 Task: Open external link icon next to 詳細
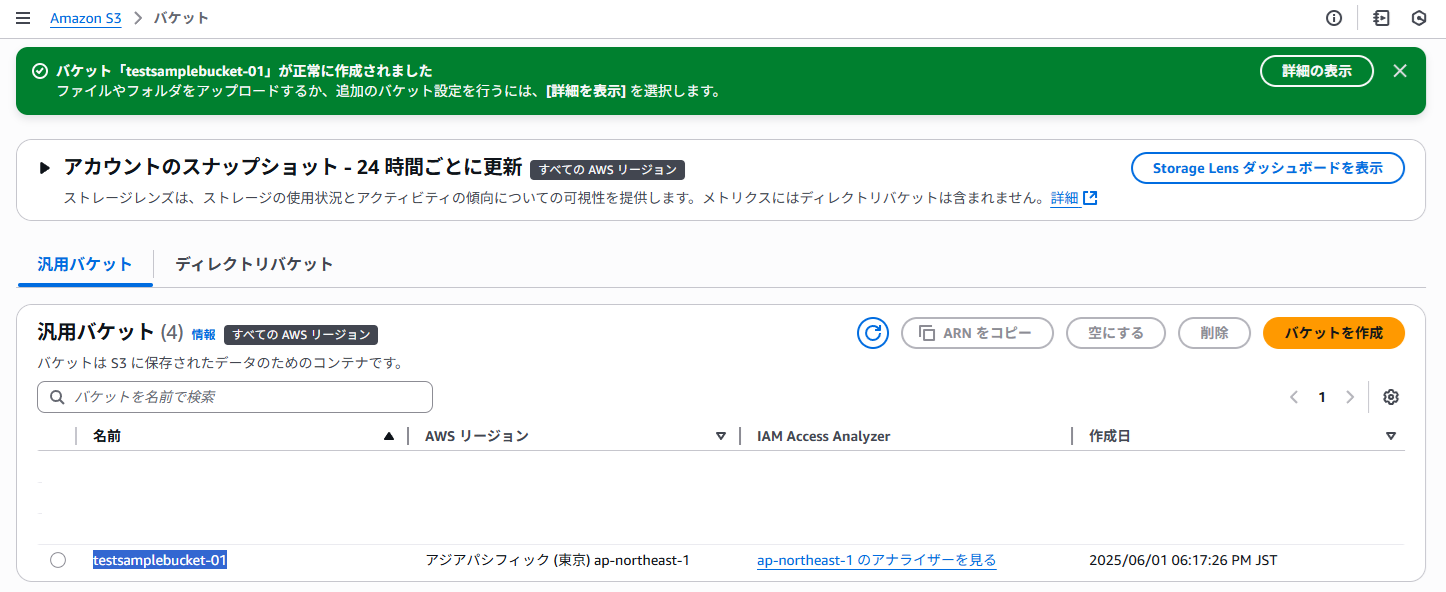coord(1090,198)
